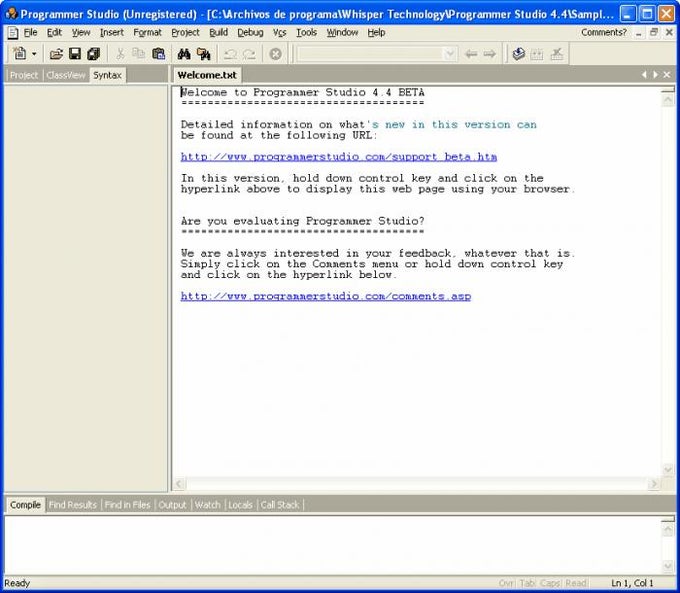Click the Build project toolbar icon

click(537, 54)
